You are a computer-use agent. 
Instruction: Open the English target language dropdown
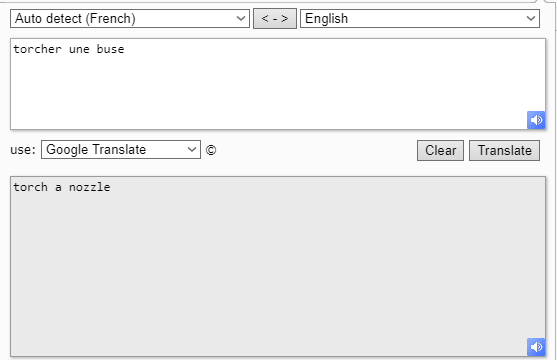point(420,18)
